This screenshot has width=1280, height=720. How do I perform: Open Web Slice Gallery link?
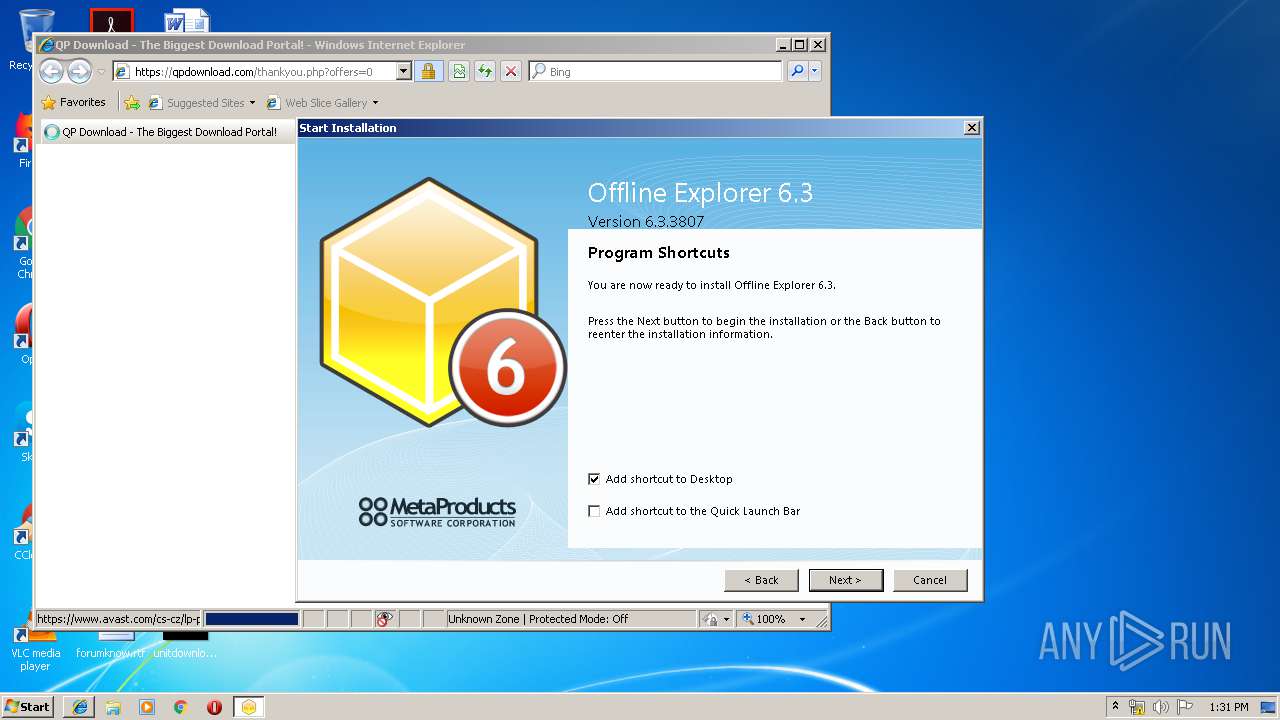(317, 103)
